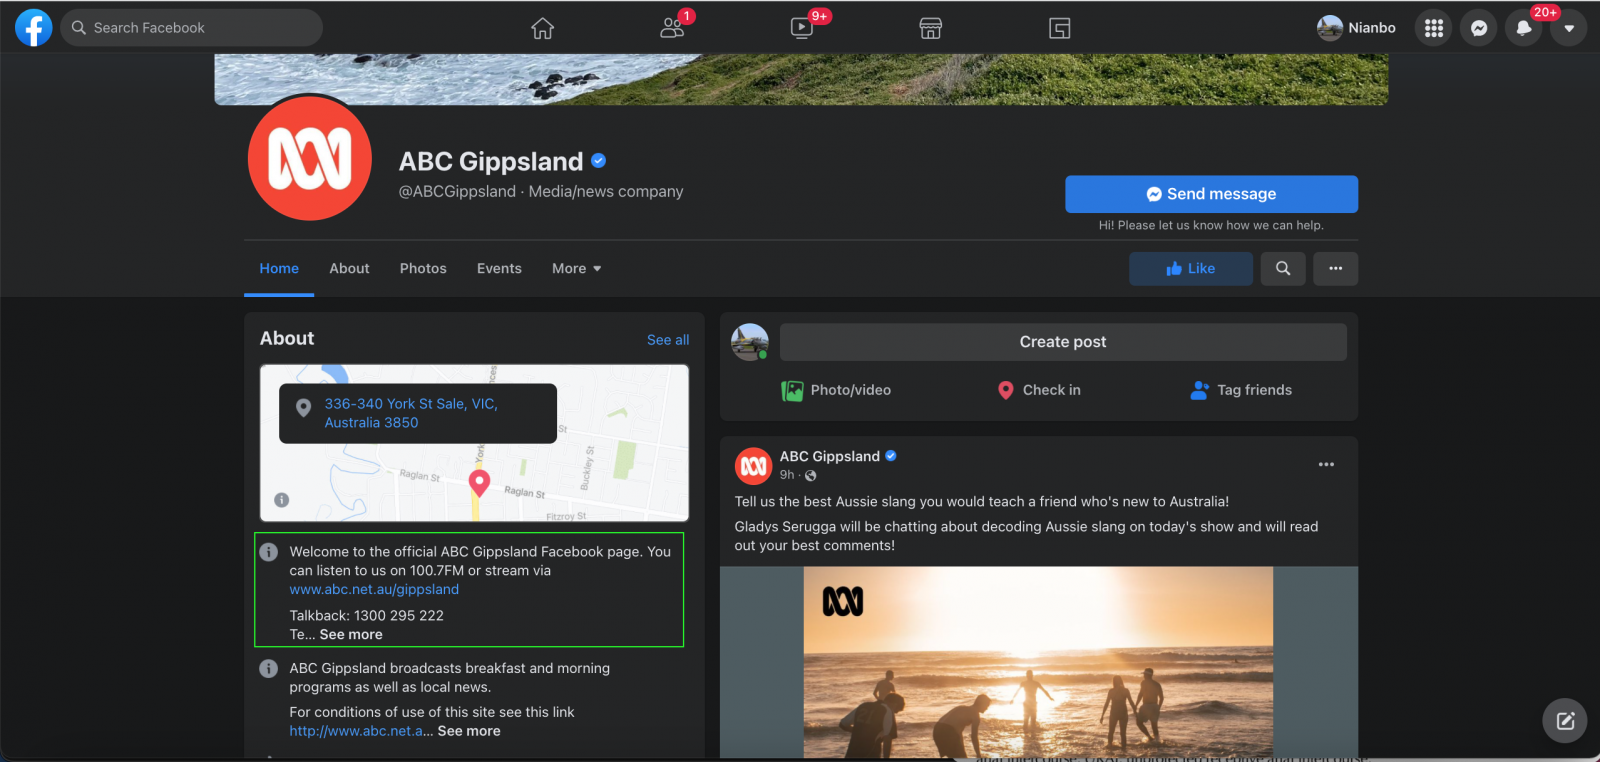Switch to the Events tab
The height and width of the screenshot is (762, 1600).
click(x=499, y=268)
